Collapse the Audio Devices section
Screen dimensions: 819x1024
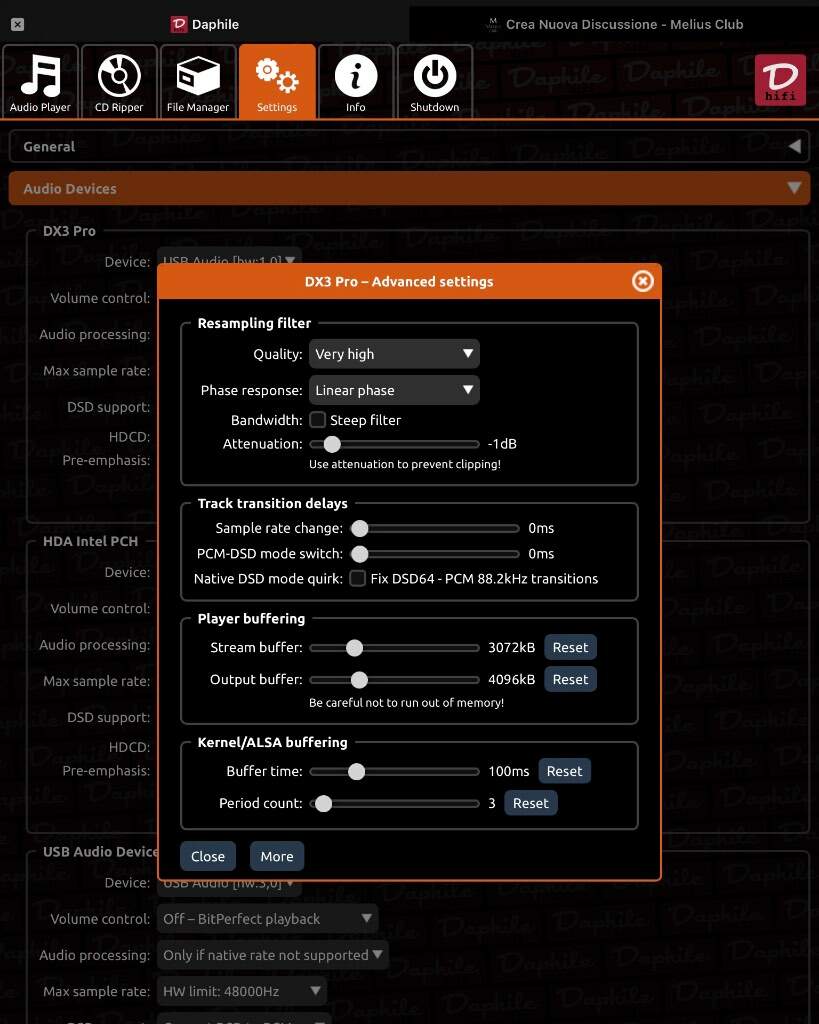click(x=410, y=189)
